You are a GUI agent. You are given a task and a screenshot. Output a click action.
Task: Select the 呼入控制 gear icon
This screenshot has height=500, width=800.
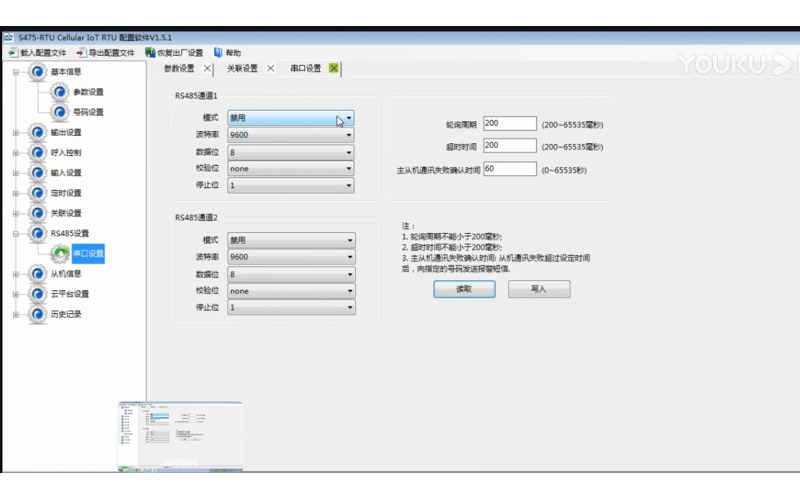37,153
